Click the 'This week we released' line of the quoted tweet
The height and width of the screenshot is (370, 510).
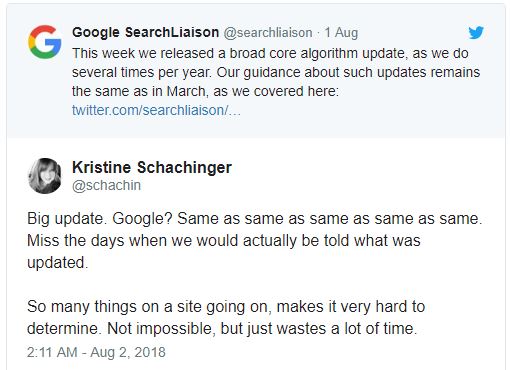(x=270, y=53)
